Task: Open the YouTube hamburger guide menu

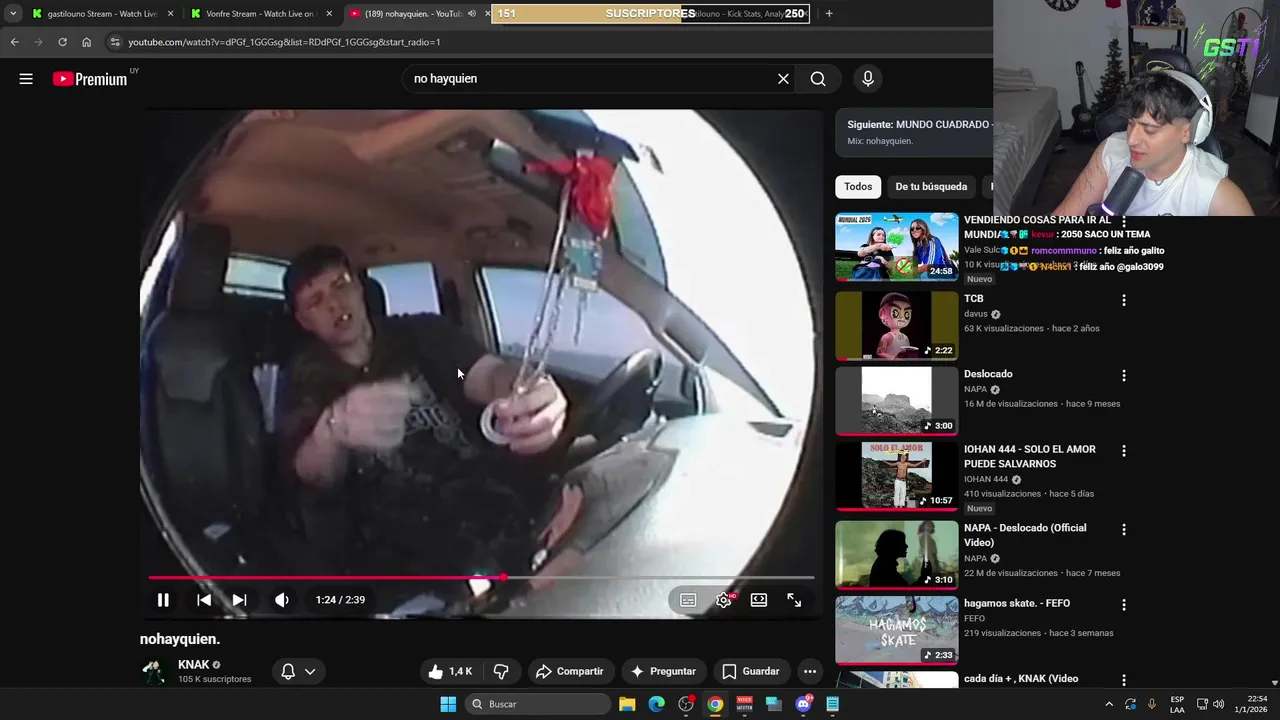Action: (26, 79)
